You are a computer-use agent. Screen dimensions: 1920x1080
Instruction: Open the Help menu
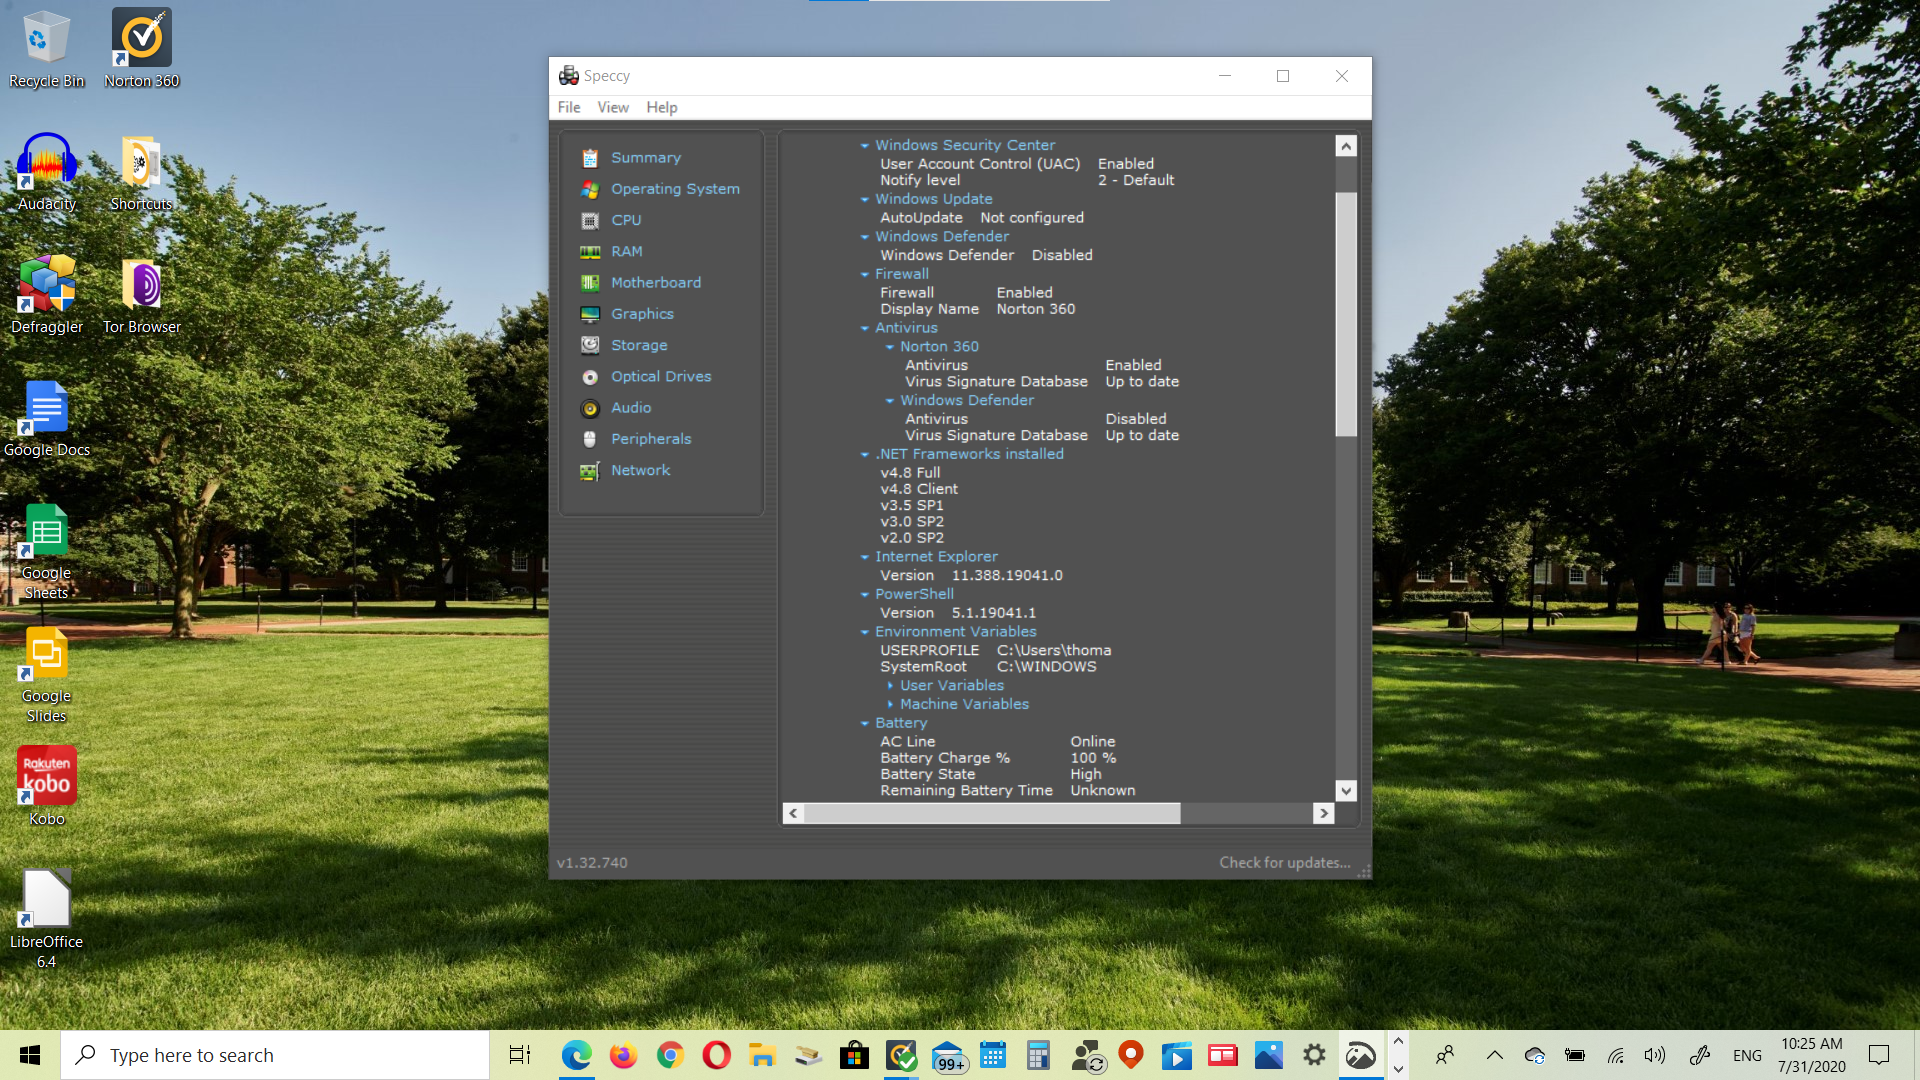click(661, 107)
